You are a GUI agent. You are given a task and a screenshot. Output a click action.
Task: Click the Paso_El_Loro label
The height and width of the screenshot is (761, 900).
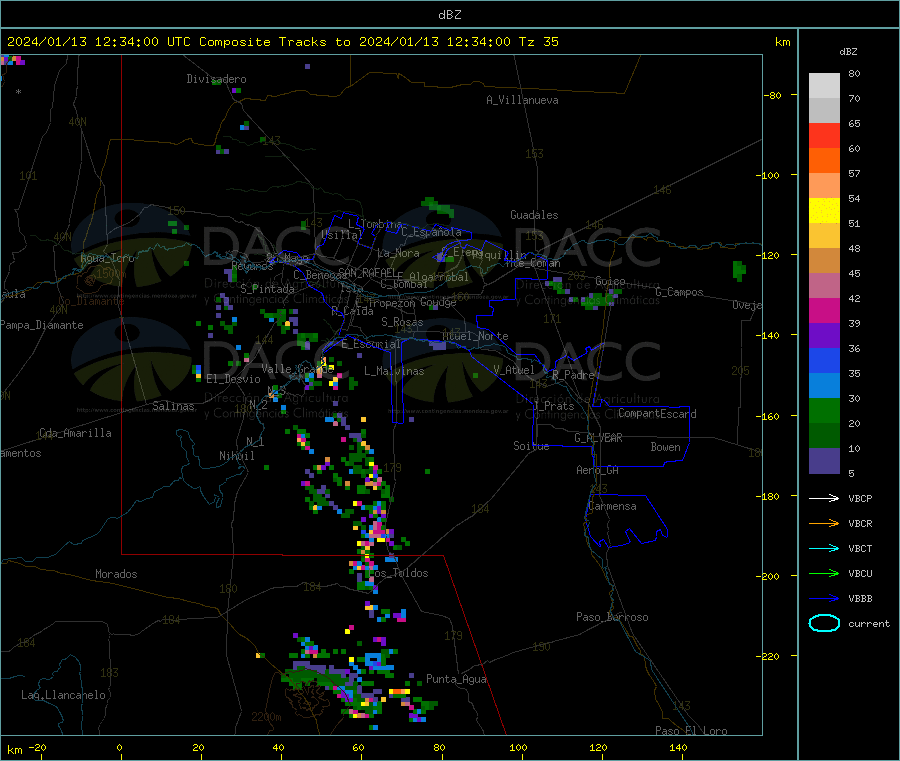click(691, 731)
